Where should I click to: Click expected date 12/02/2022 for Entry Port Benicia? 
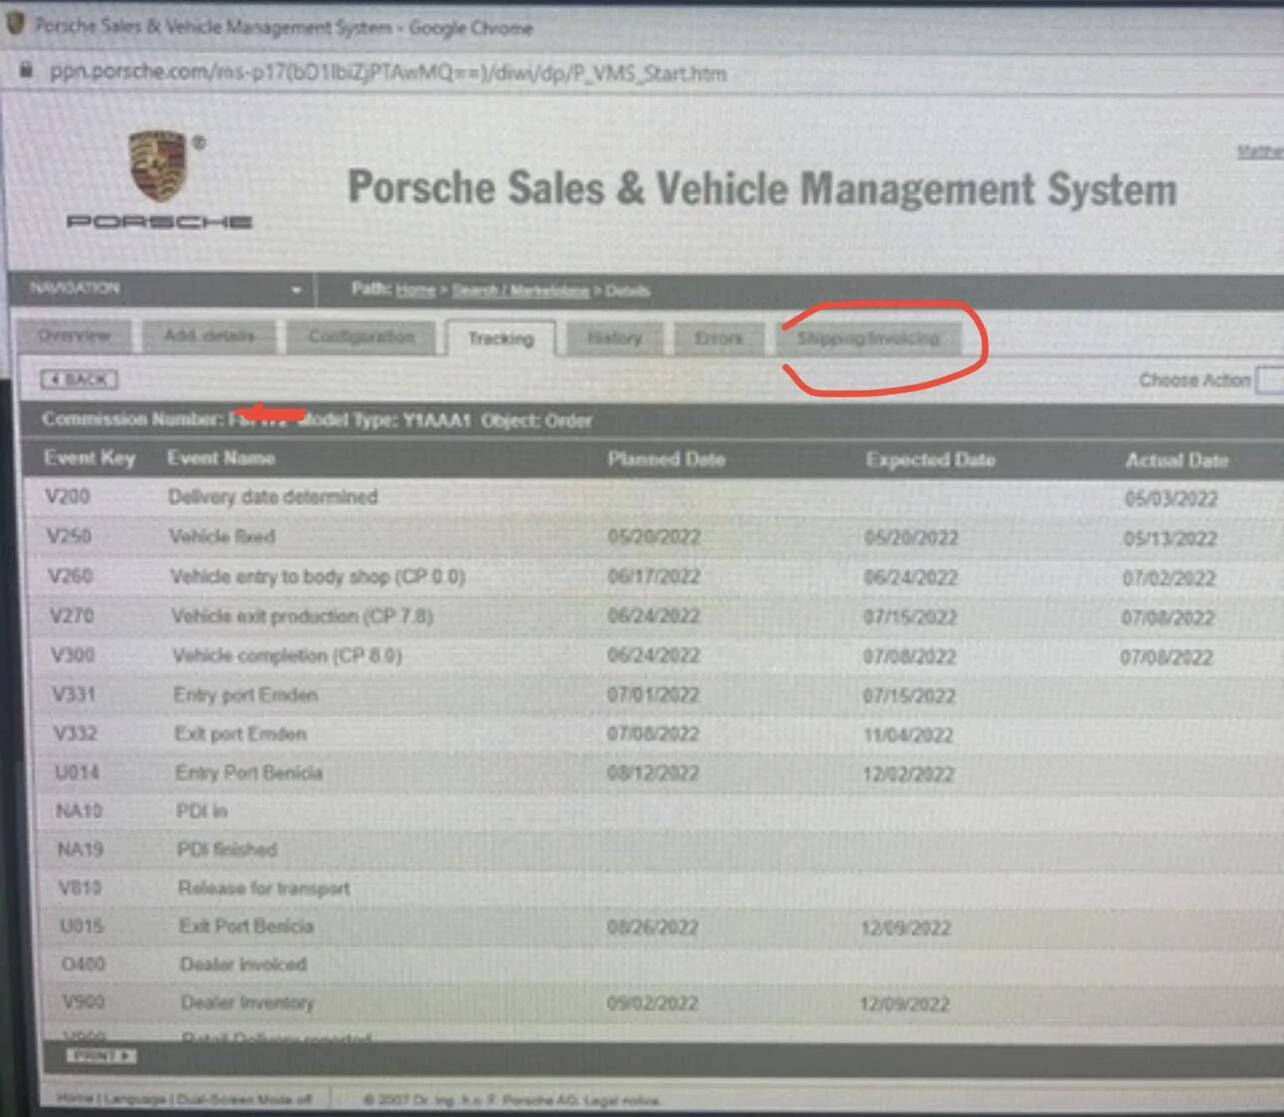908,774
